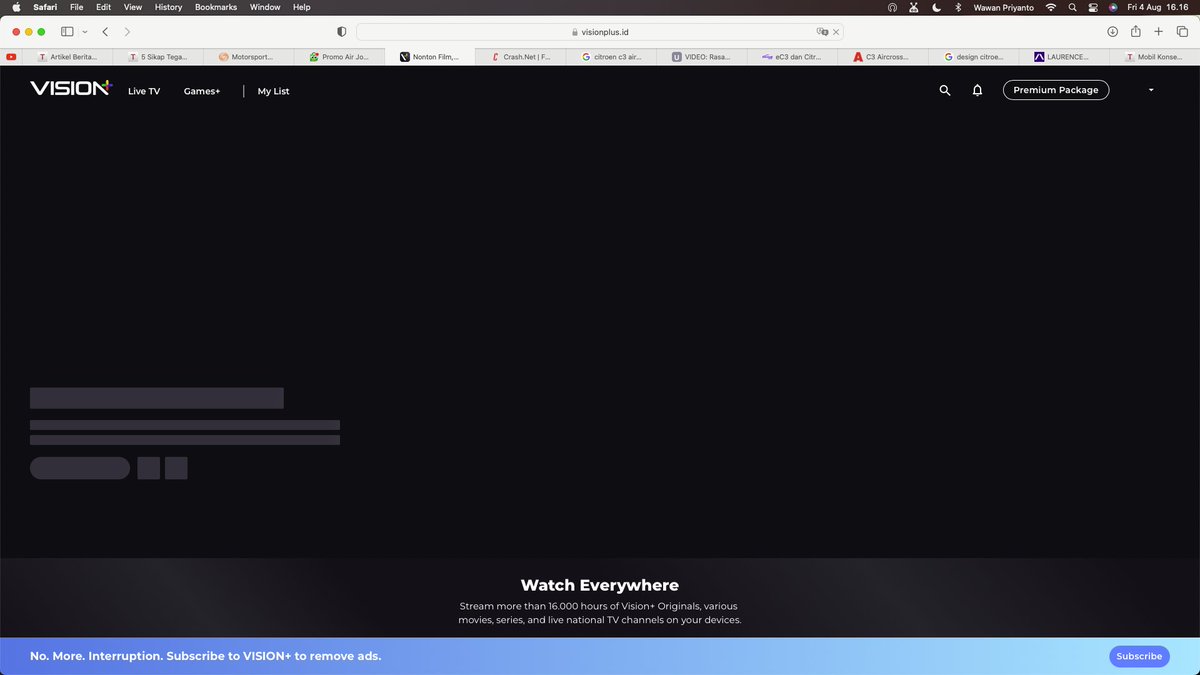Image resolution: width=1200 pixels, height=675 pixels.
Task: Toggle the Safari sidebar
Action: click(x=66, y=31)
